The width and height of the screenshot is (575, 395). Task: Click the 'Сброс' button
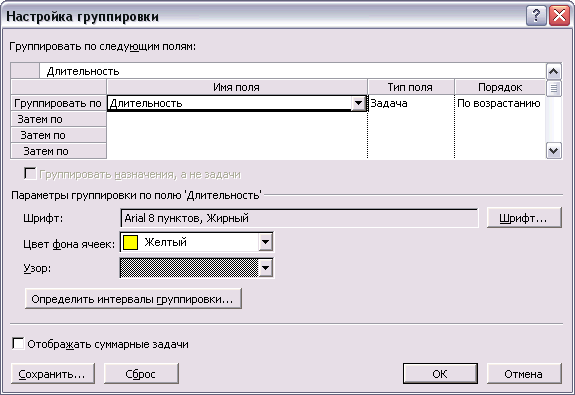click(x=141, y=374)
